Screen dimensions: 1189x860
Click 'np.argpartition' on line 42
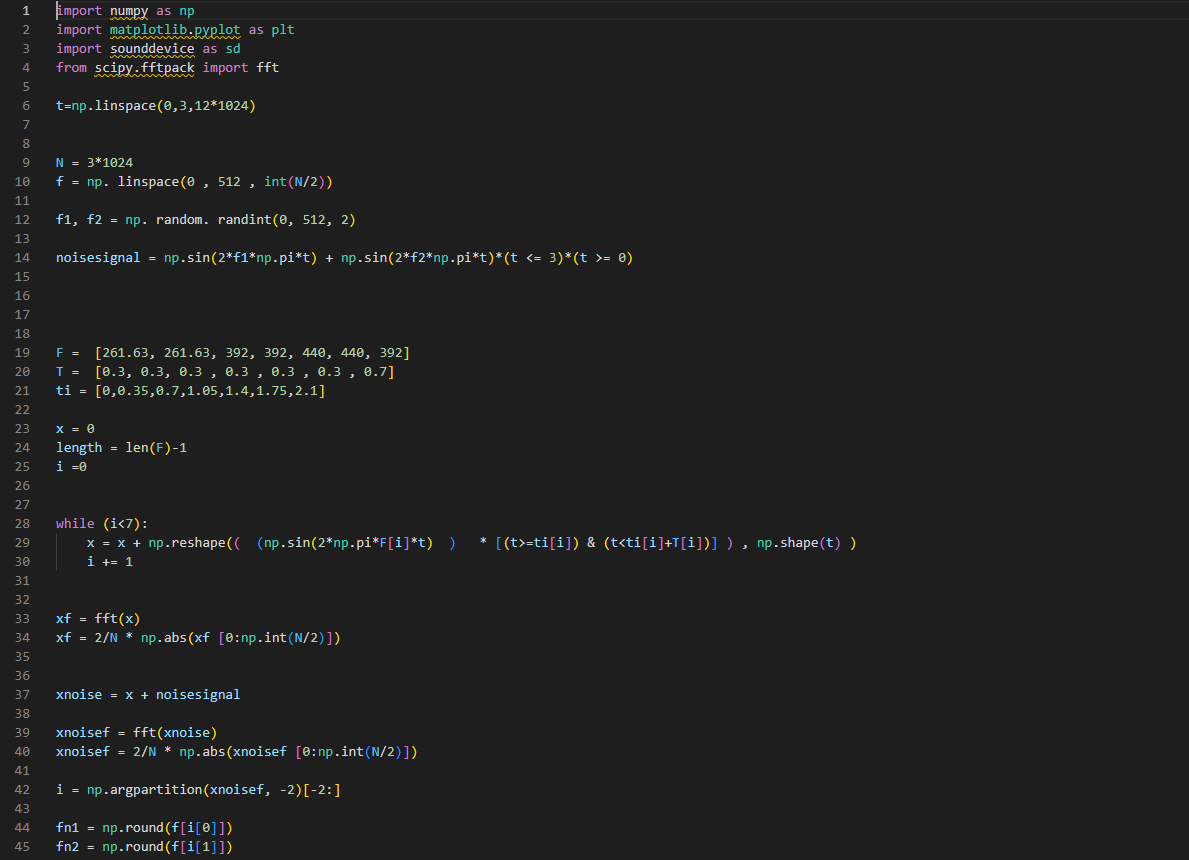point(144,789)
